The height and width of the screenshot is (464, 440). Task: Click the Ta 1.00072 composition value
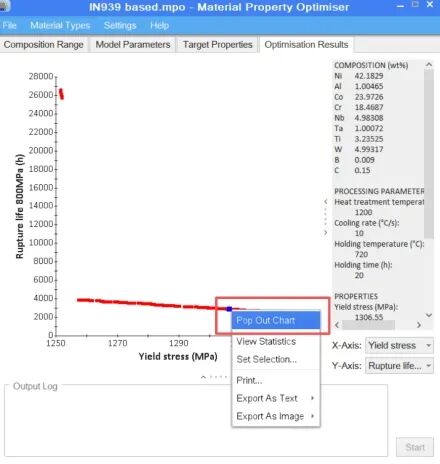coord(369,128)
